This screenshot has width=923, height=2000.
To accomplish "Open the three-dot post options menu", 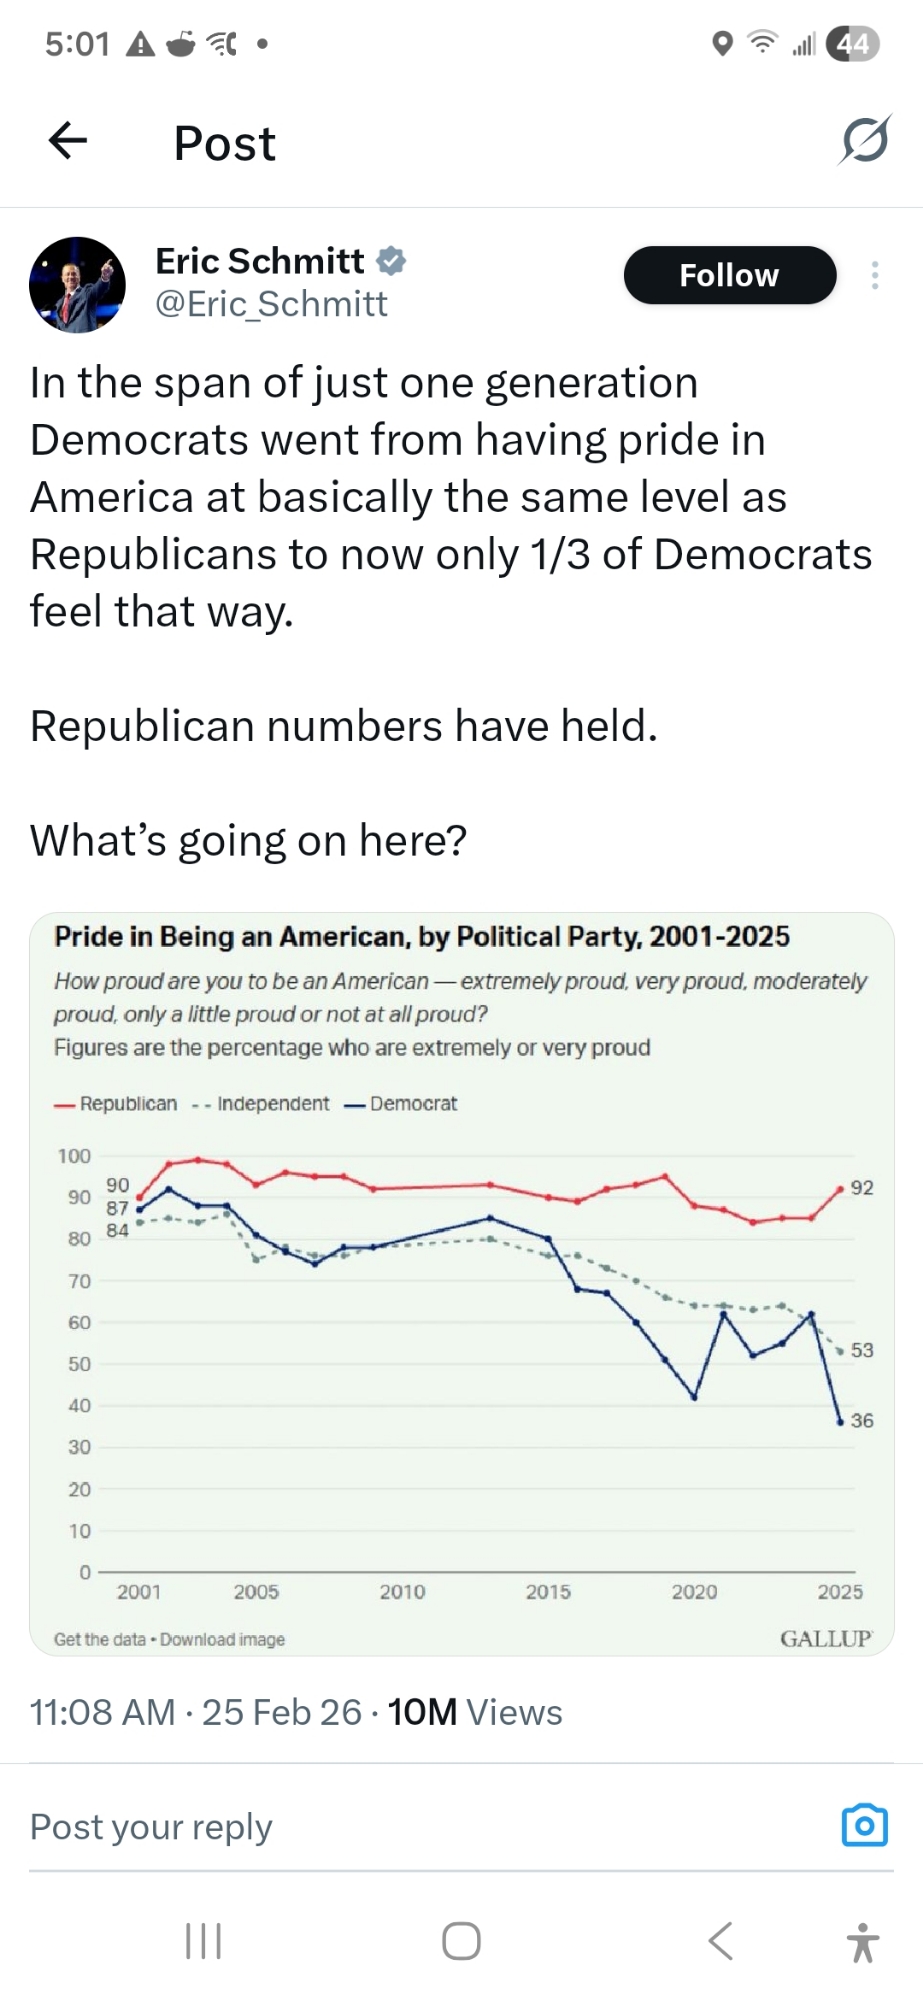I will point(875,275).
